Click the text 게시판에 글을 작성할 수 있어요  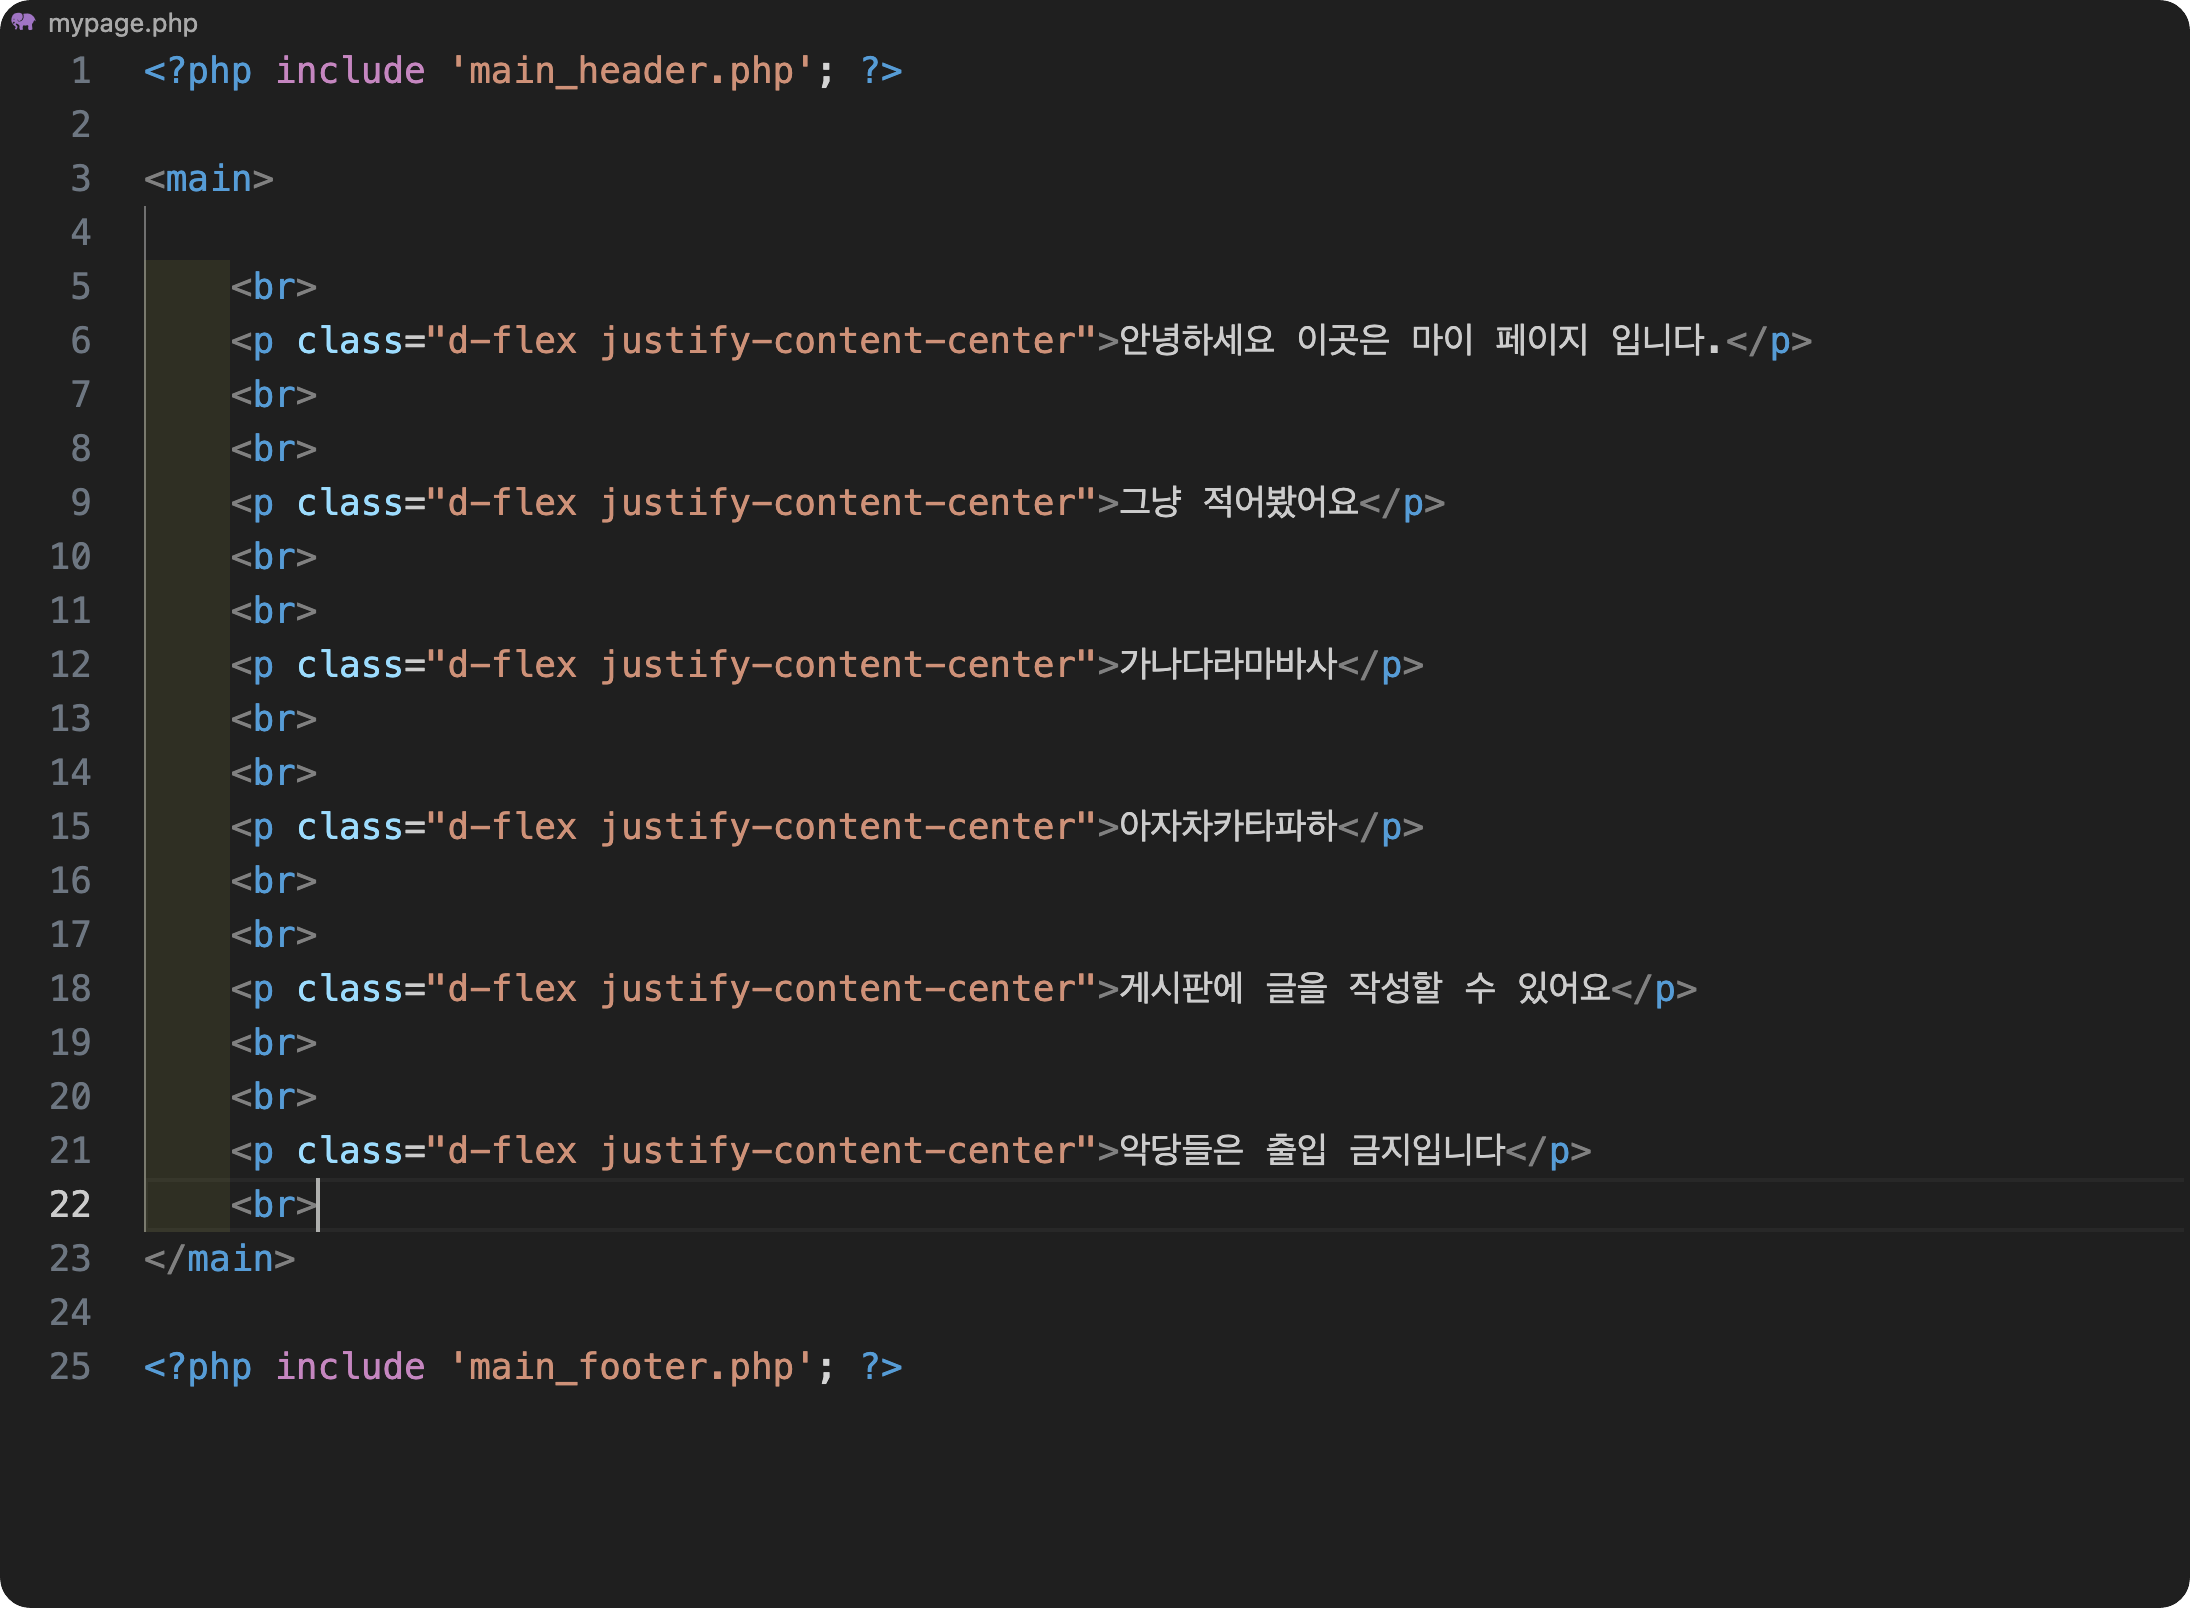[x=1365, y=988]
